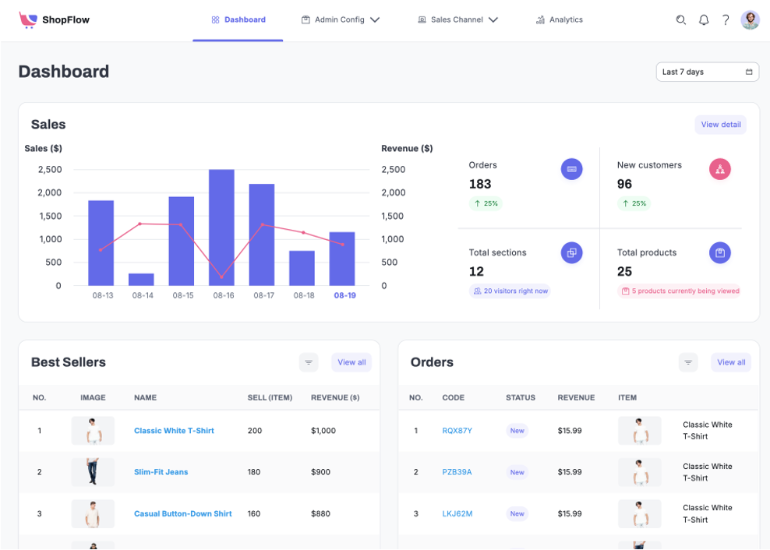Open the Best Sellers filter icon

[x=309, y=362]
